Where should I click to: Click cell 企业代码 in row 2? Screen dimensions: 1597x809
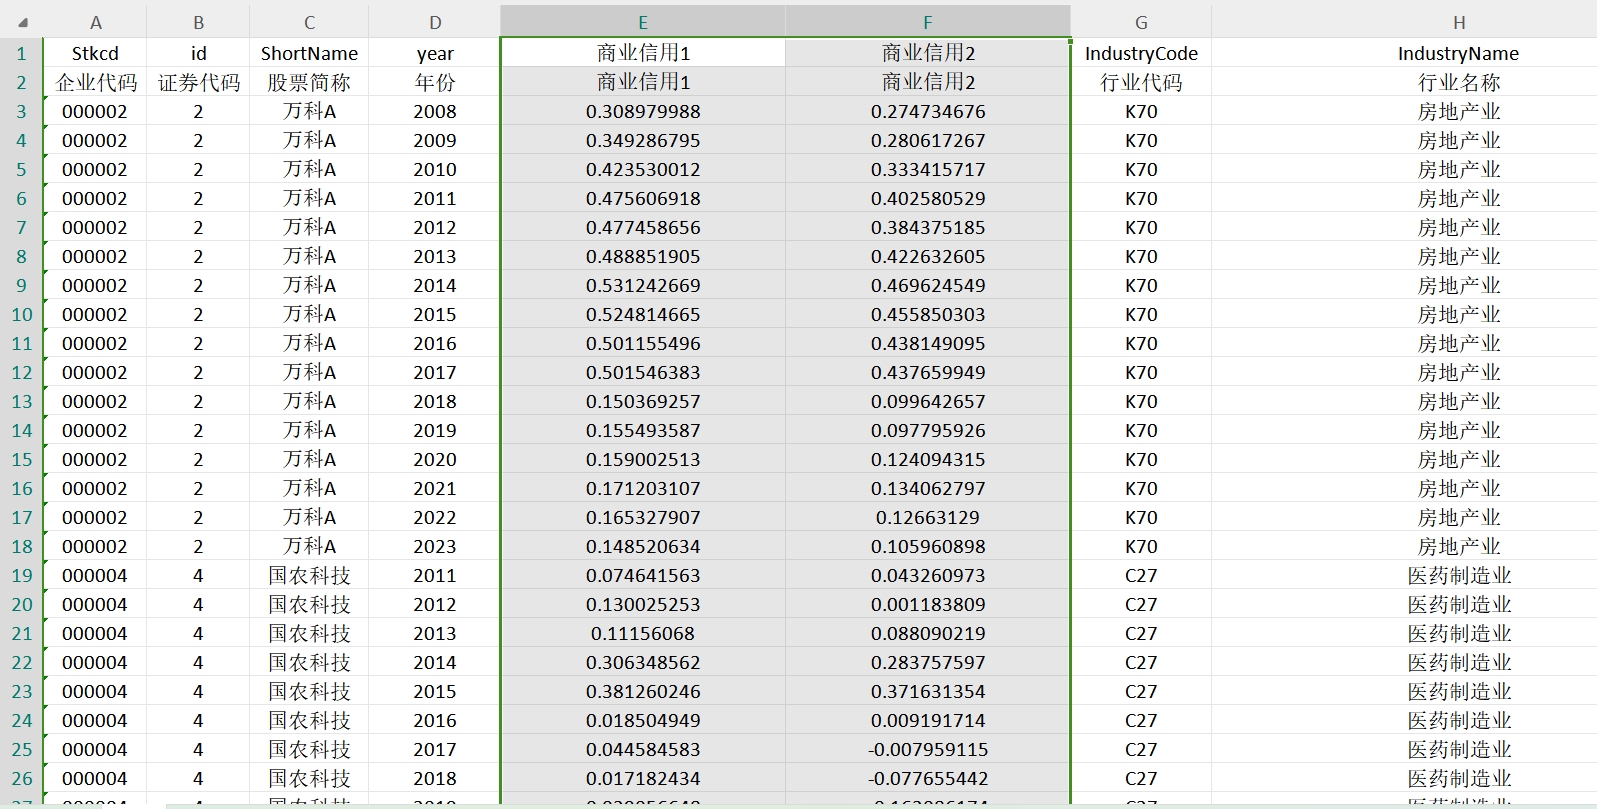95,82
